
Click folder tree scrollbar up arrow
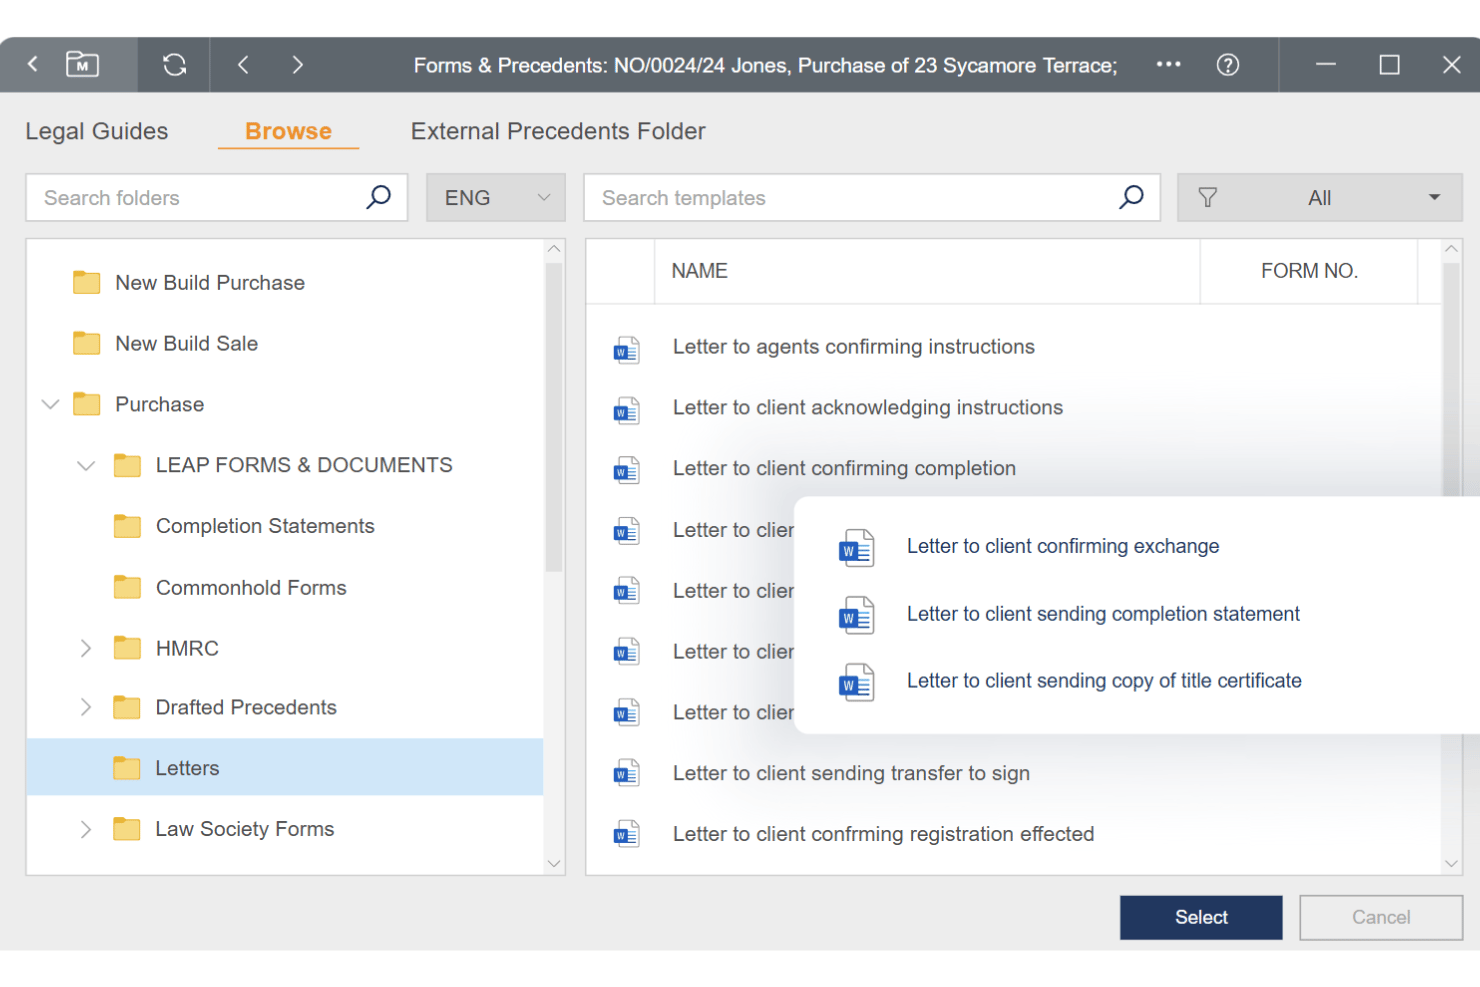(554, 249)
